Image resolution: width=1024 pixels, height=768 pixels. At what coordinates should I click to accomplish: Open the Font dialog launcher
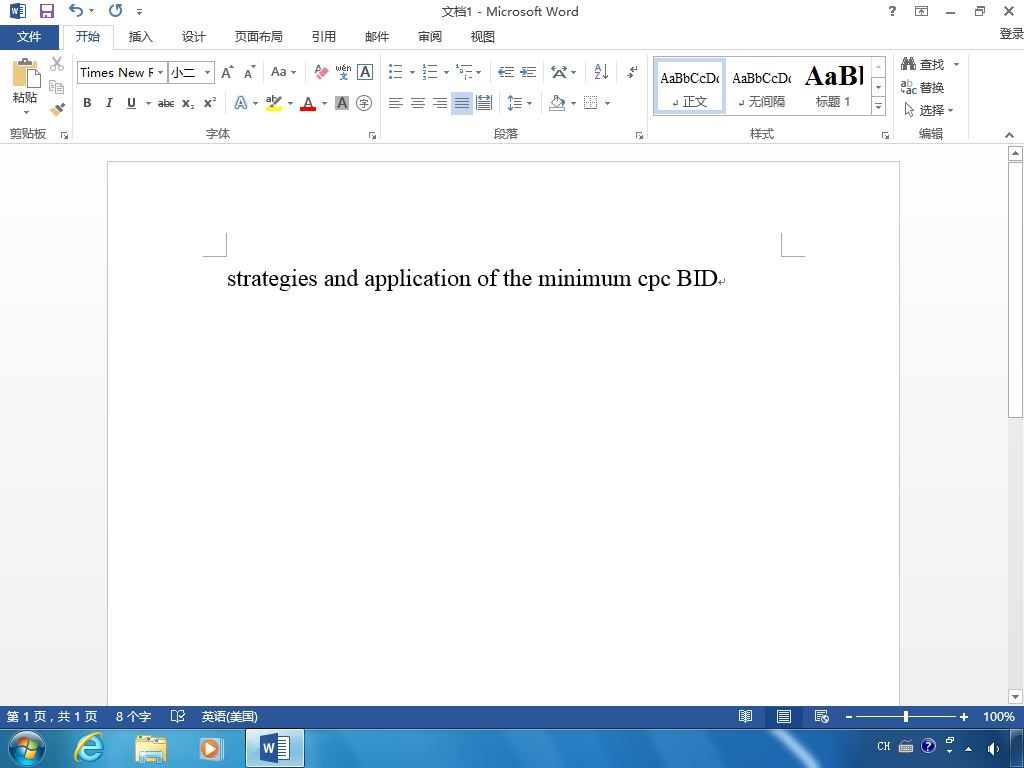point(372,135)
